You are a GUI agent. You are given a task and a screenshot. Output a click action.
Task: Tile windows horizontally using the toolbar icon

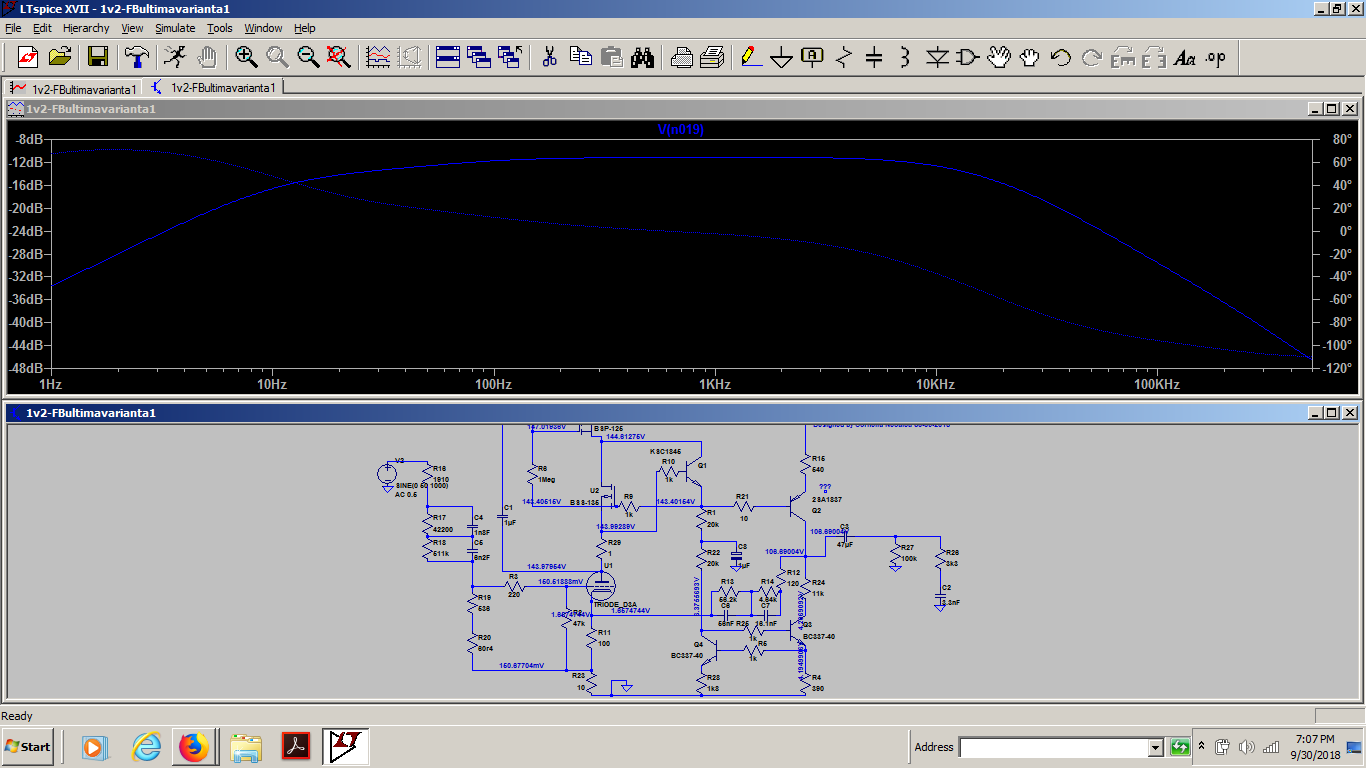[x=448, y=57]
